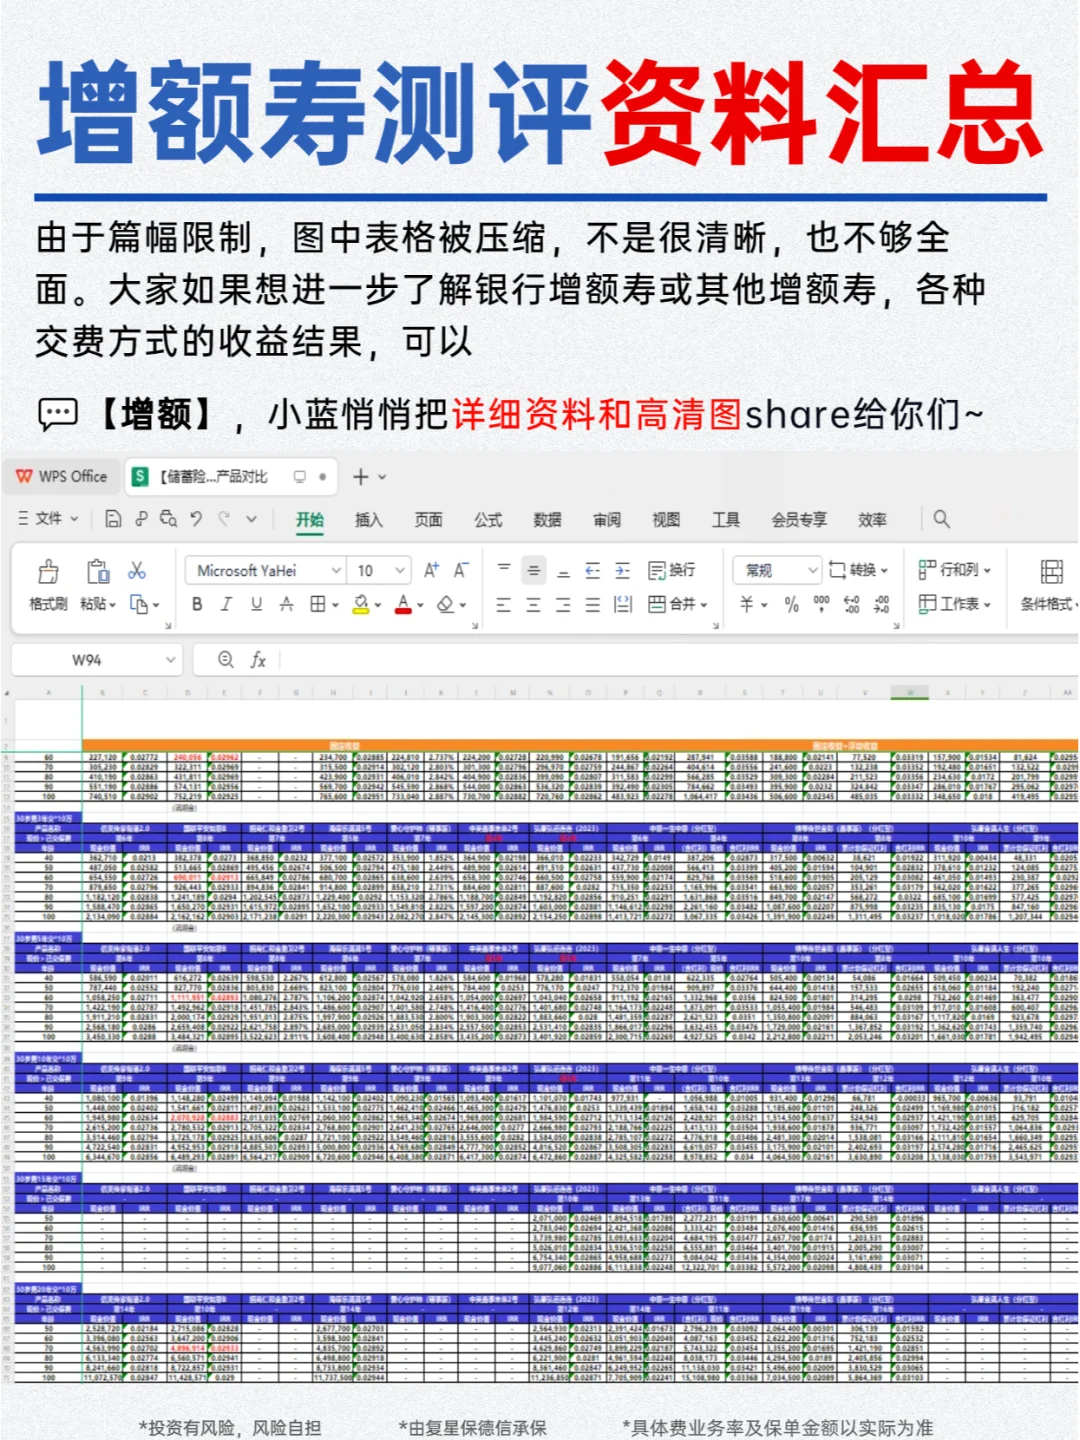Image resolution: width=1080 pixels, height=1440 pixels.
Task: Click the Strikethrough icon
Action: pyautogui.click(x=286, y=604)
